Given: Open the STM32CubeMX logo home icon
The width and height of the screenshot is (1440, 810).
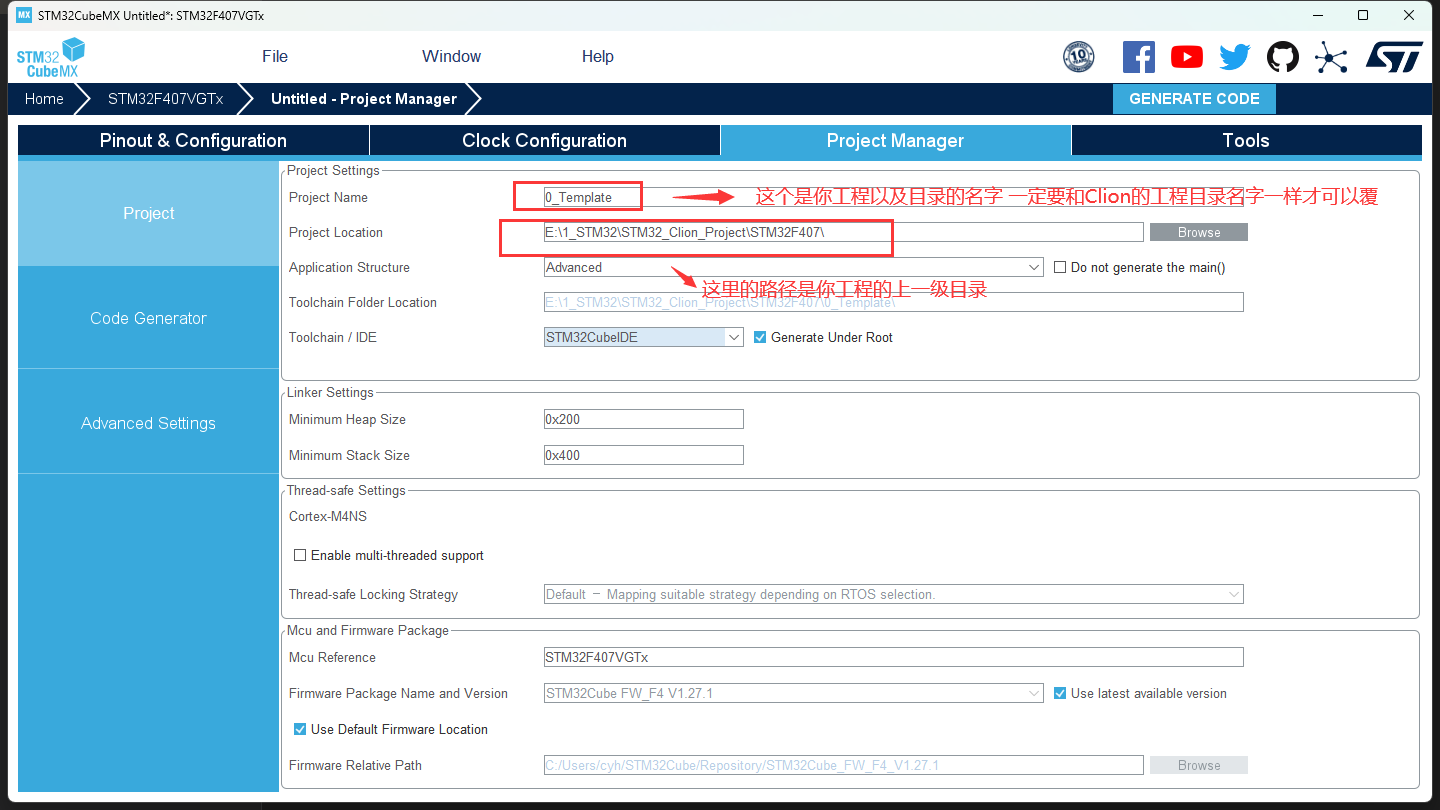Looking at the screenshot, I should click(50, 57).
